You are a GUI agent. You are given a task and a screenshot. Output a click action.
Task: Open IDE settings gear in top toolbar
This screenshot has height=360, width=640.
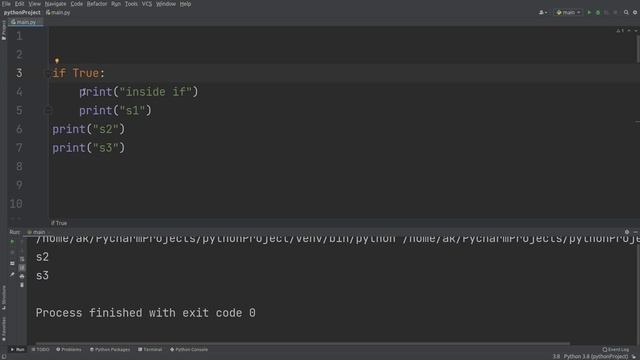tap(635, 13)
